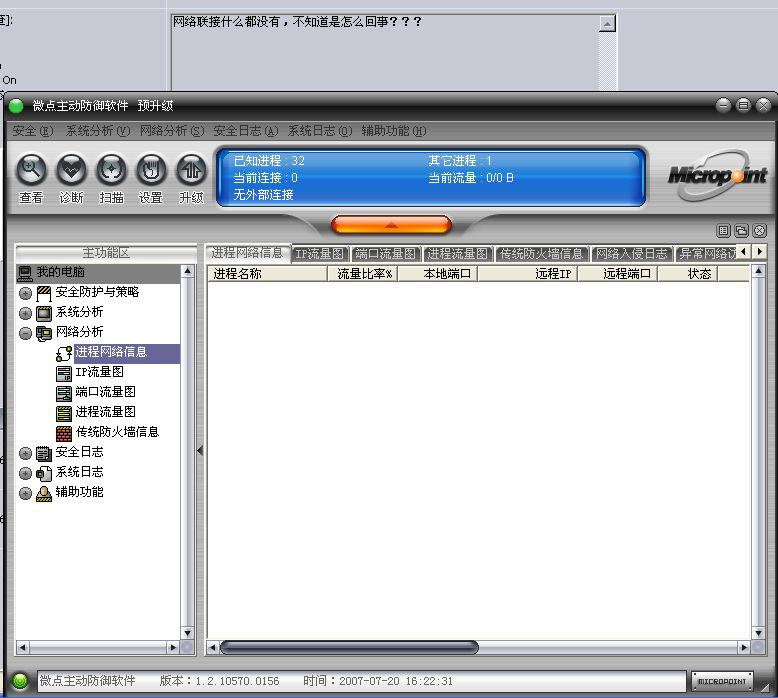Click the 我的电脑 computer icon

[25, 273]
